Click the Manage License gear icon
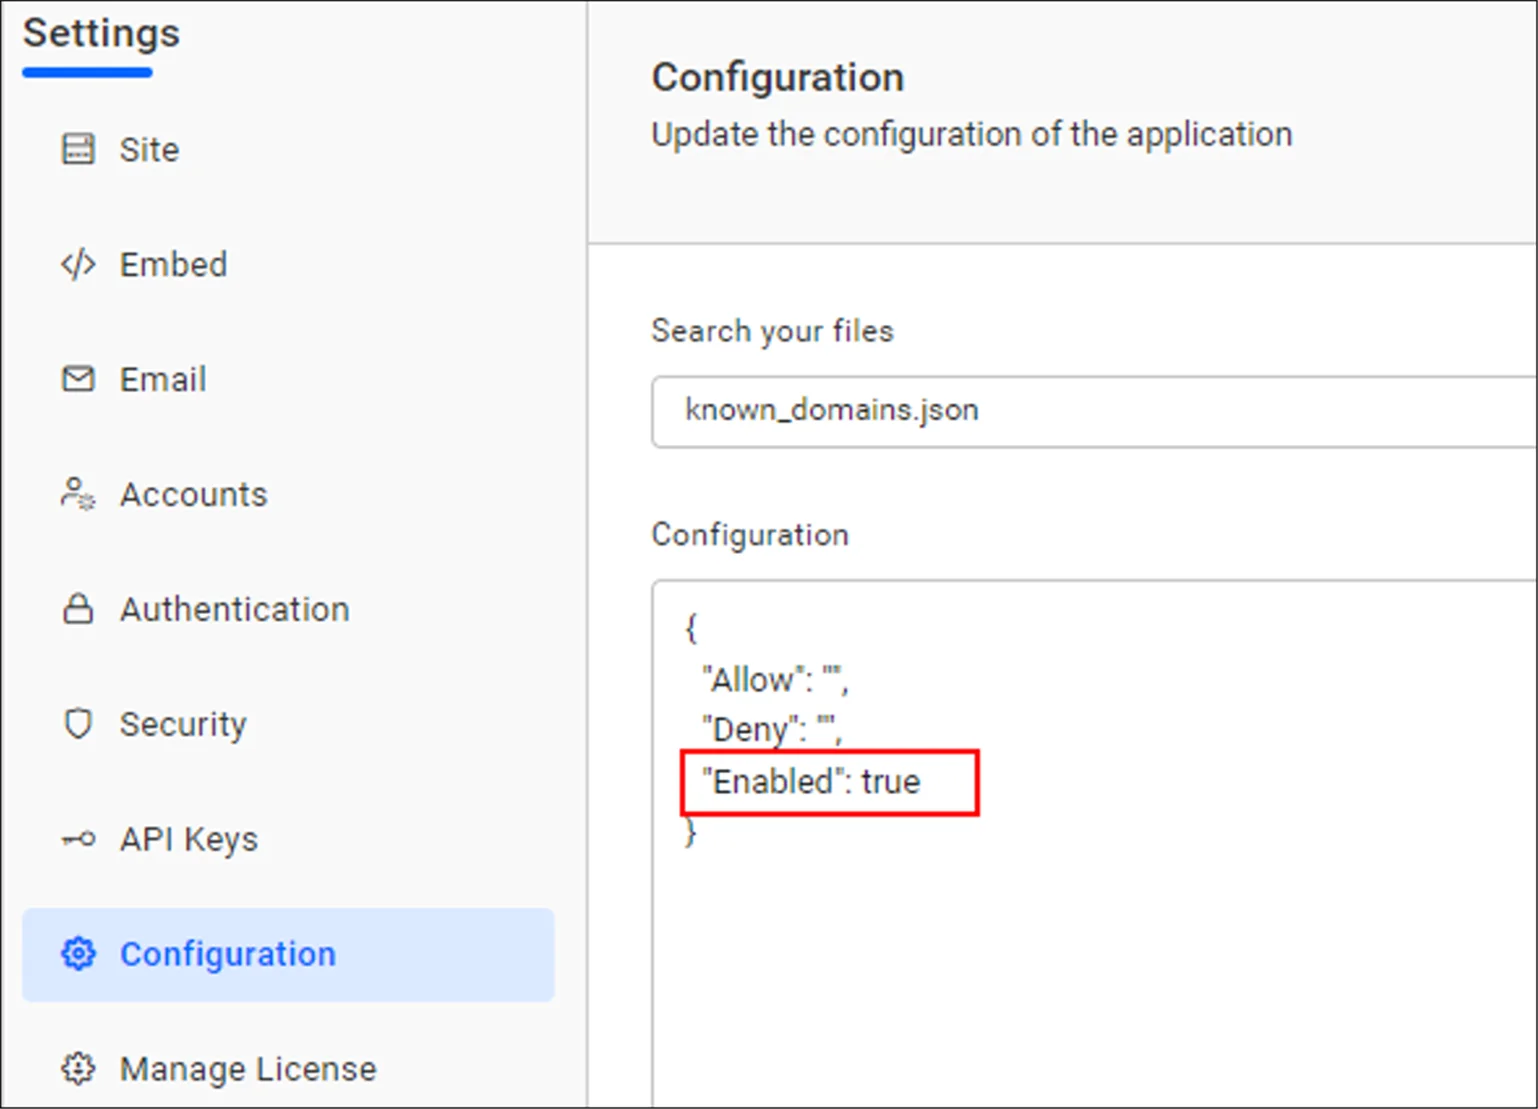1538x1109 pixels. 78,1068
